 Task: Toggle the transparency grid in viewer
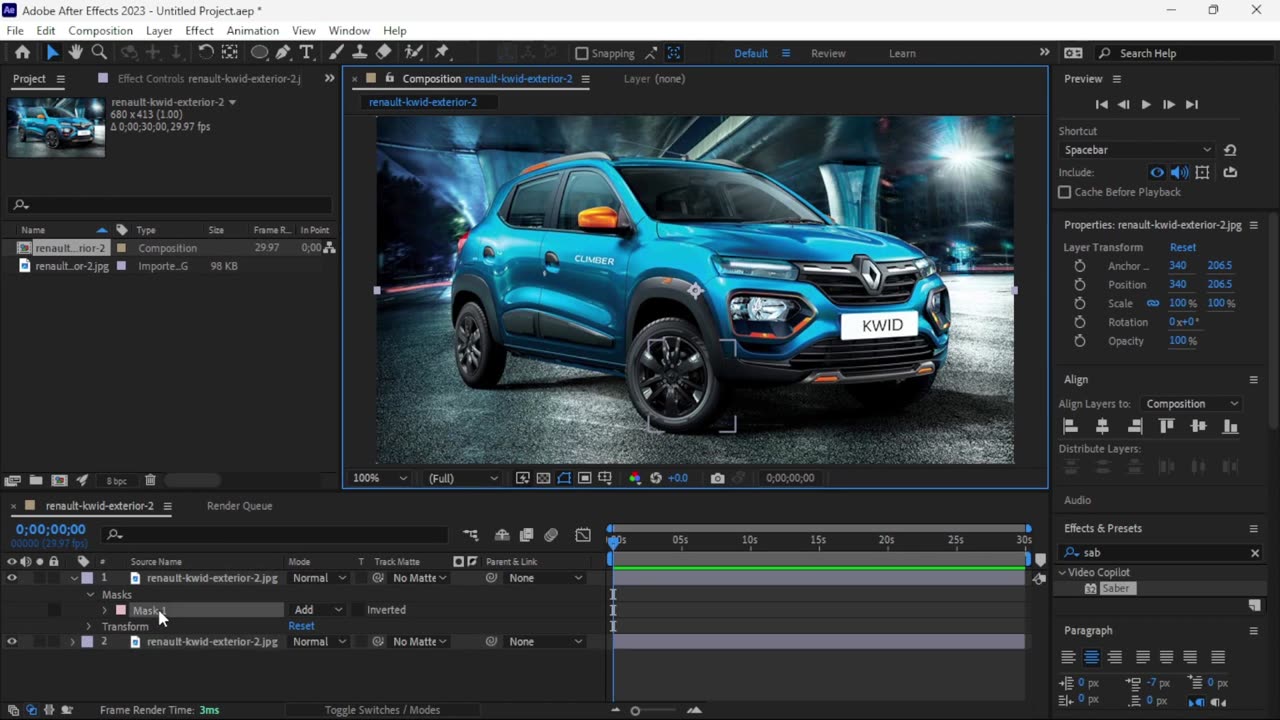544,478
